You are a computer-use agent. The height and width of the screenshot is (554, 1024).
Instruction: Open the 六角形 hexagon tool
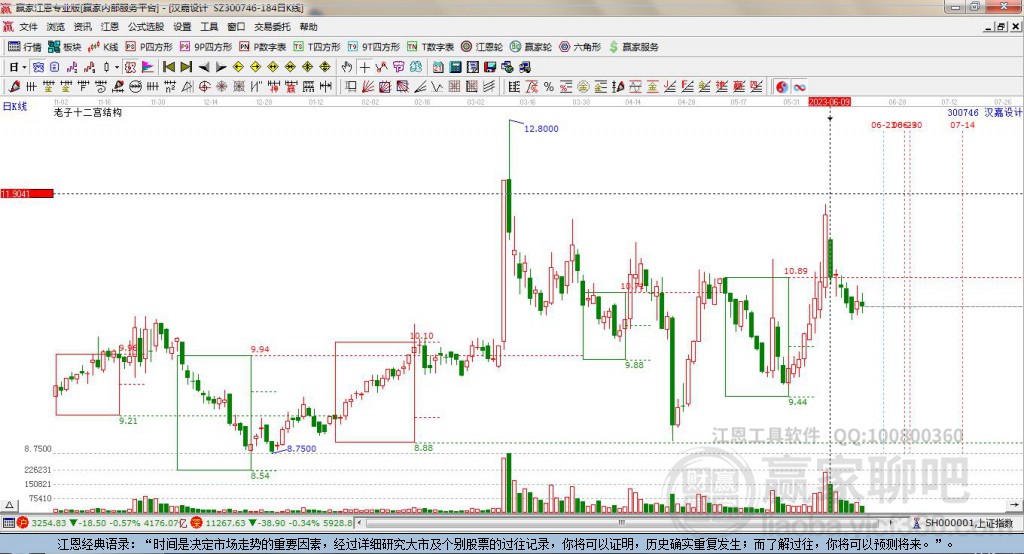[580, 47]
